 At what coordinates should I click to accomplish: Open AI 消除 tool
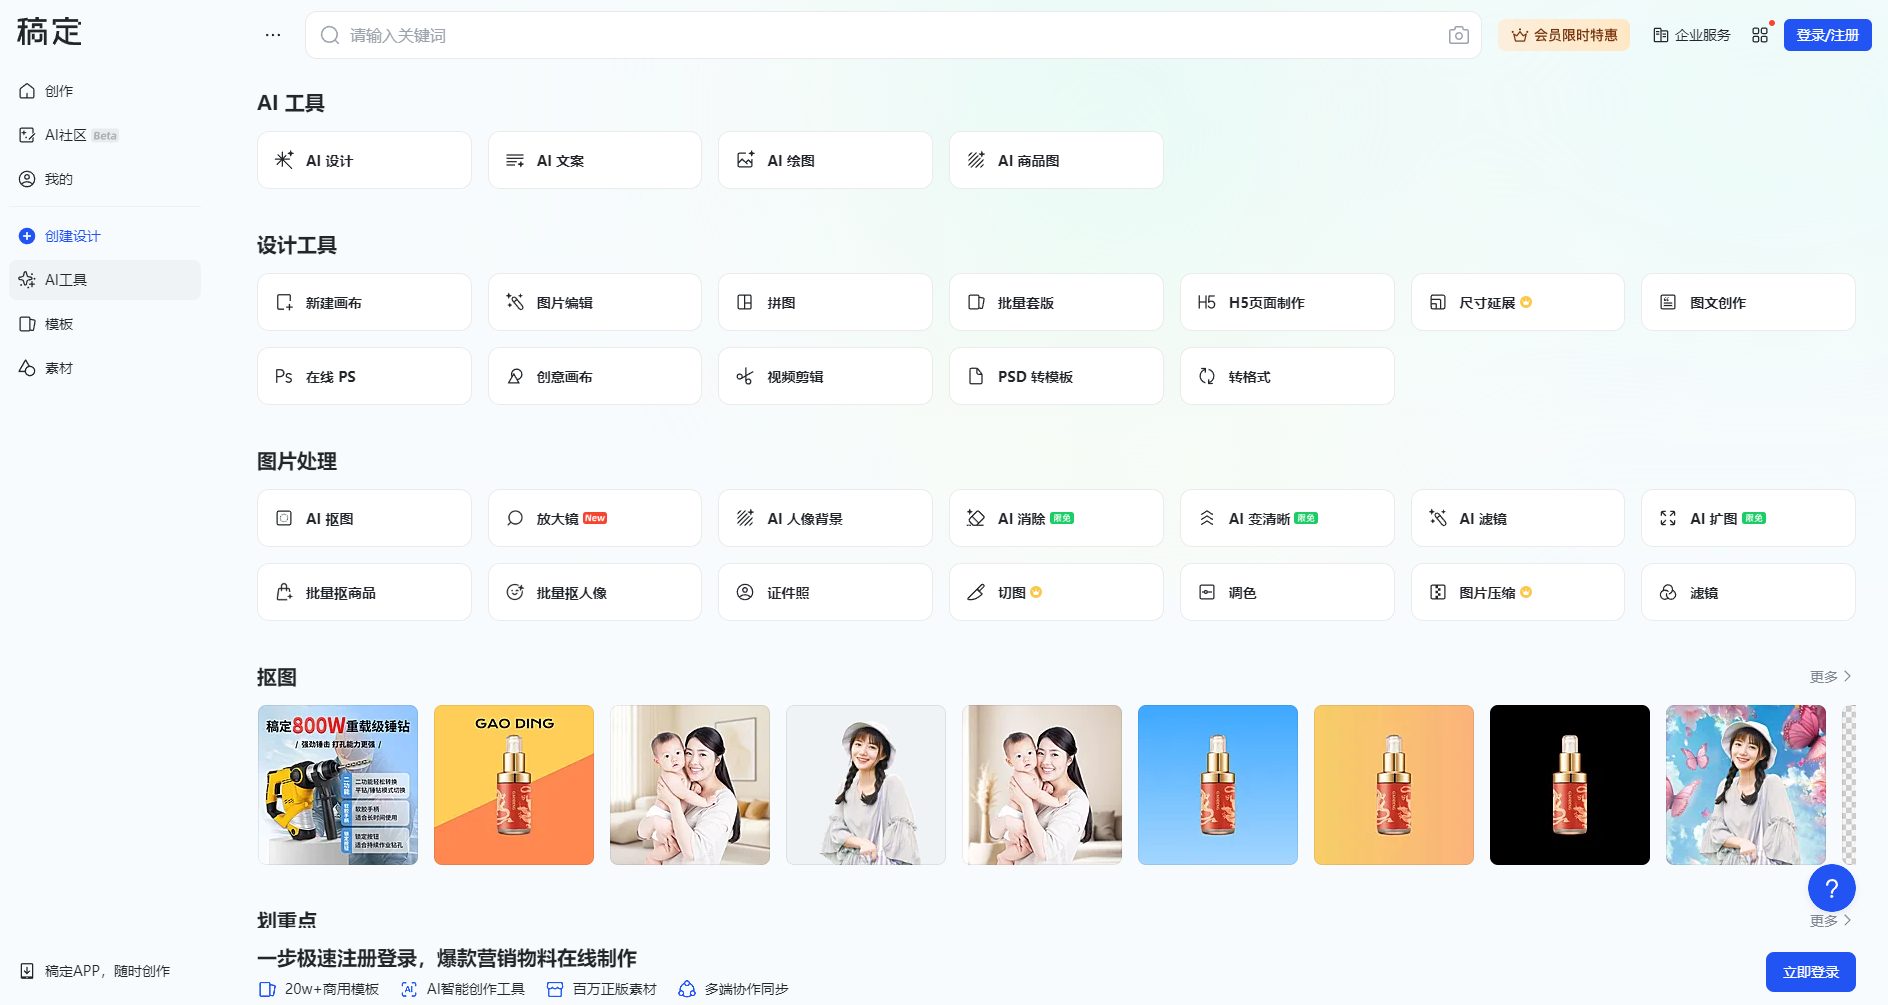pyautogui.click(x=1056, y=518)
